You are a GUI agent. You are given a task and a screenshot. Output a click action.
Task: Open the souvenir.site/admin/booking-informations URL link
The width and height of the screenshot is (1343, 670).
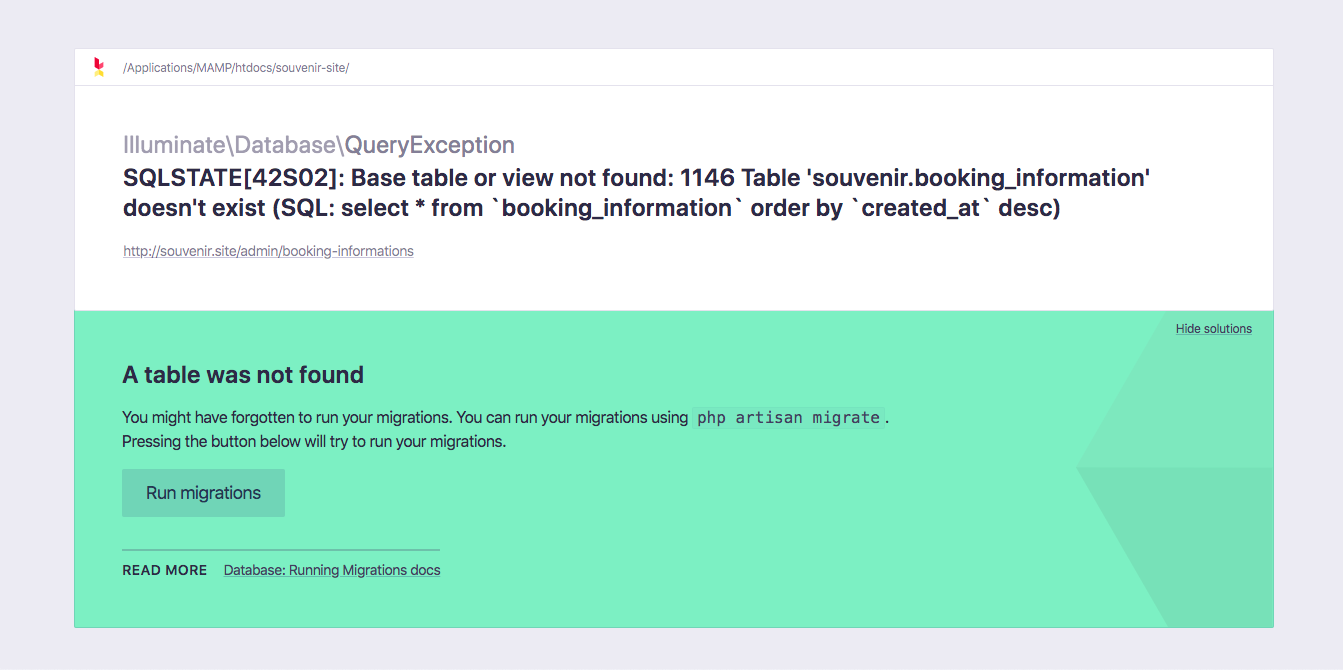pos(268,251)
